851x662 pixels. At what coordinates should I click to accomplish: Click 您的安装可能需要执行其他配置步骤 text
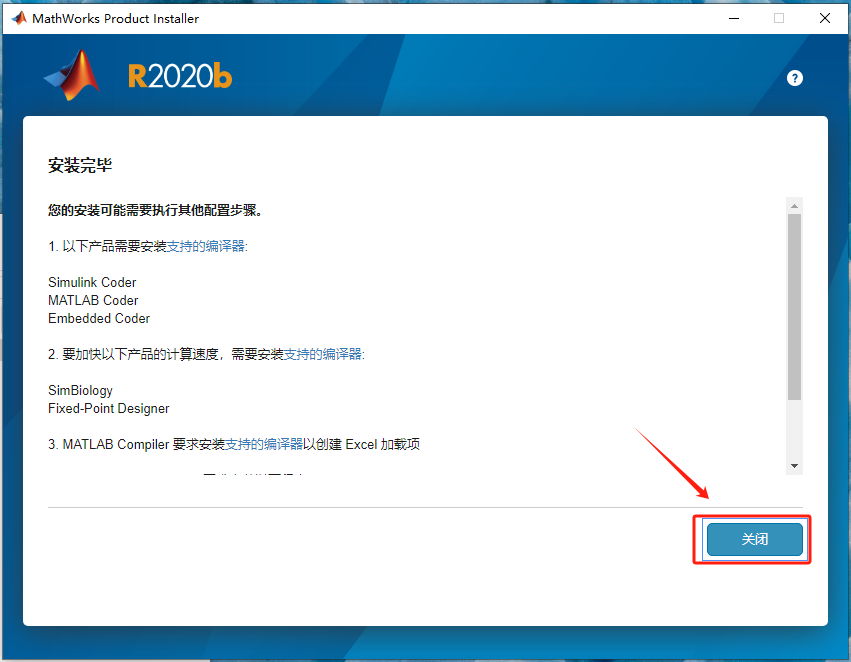(155, 210)
